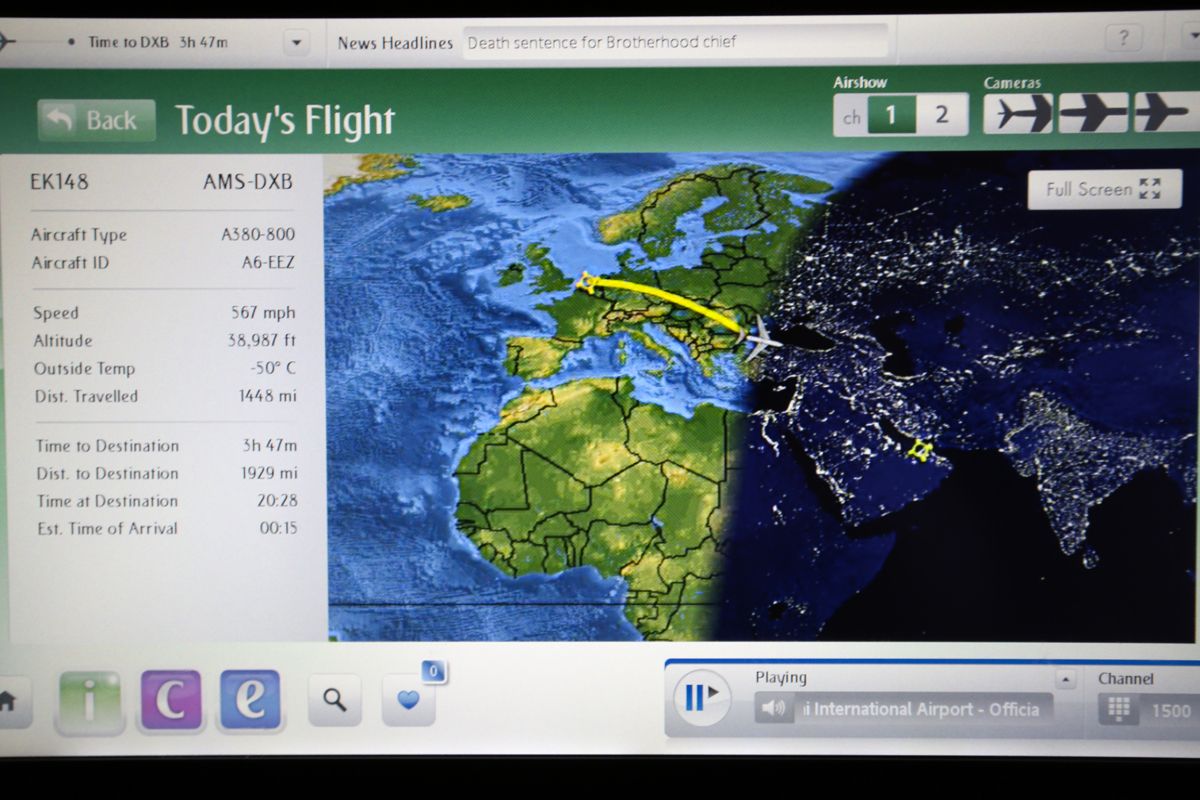Switch to Airshow channel 2

(x=941, y=115)
